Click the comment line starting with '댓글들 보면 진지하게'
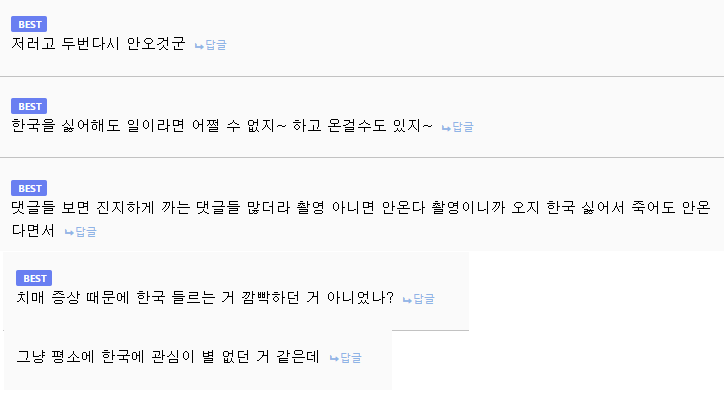This screenshot has height=401, width=728. click(x=360, y=208)
